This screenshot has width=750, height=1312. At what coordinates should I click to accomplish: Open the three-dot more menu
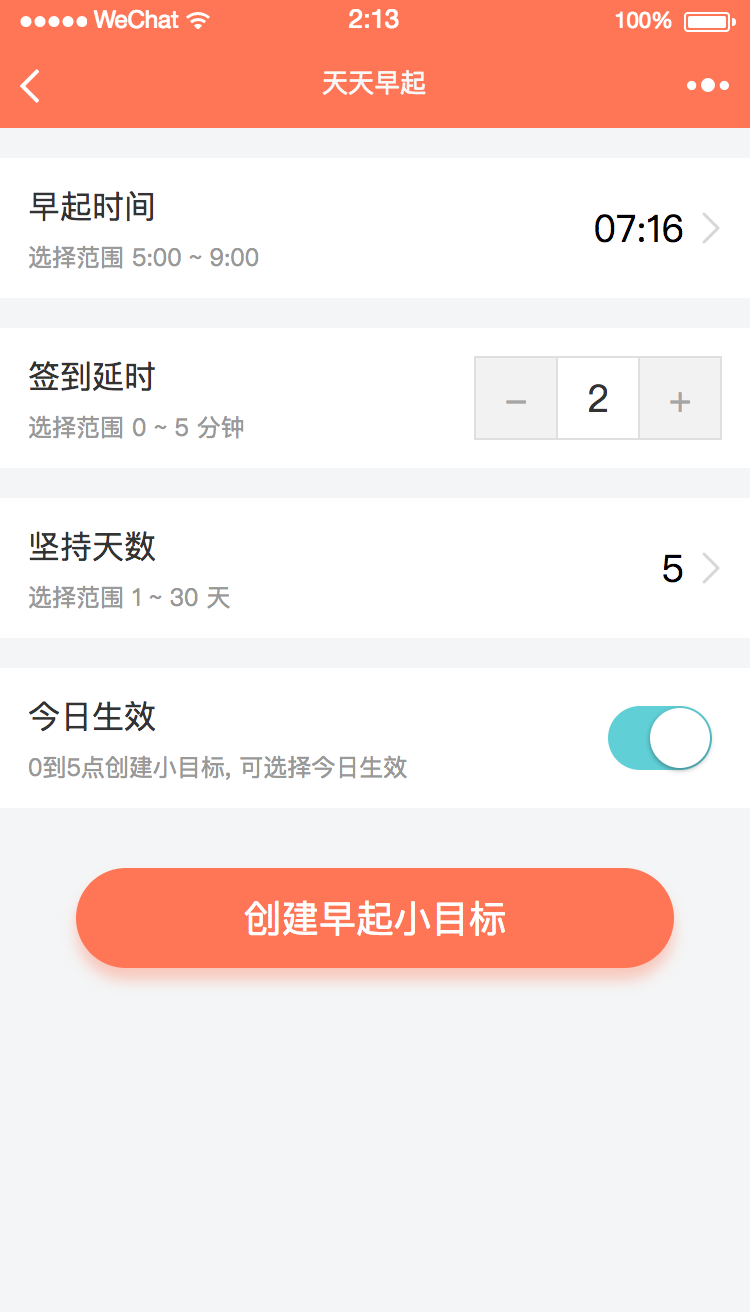click(x=707, y=86)
